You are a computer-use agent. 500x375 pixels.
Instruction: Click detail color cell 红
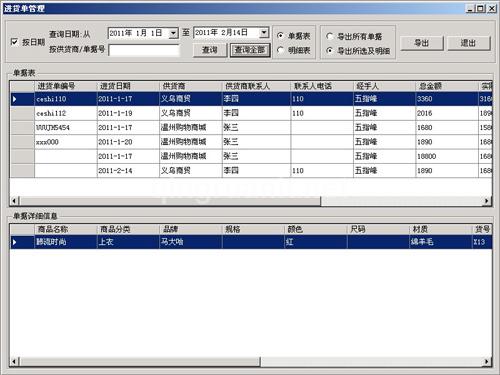(316, 242)
